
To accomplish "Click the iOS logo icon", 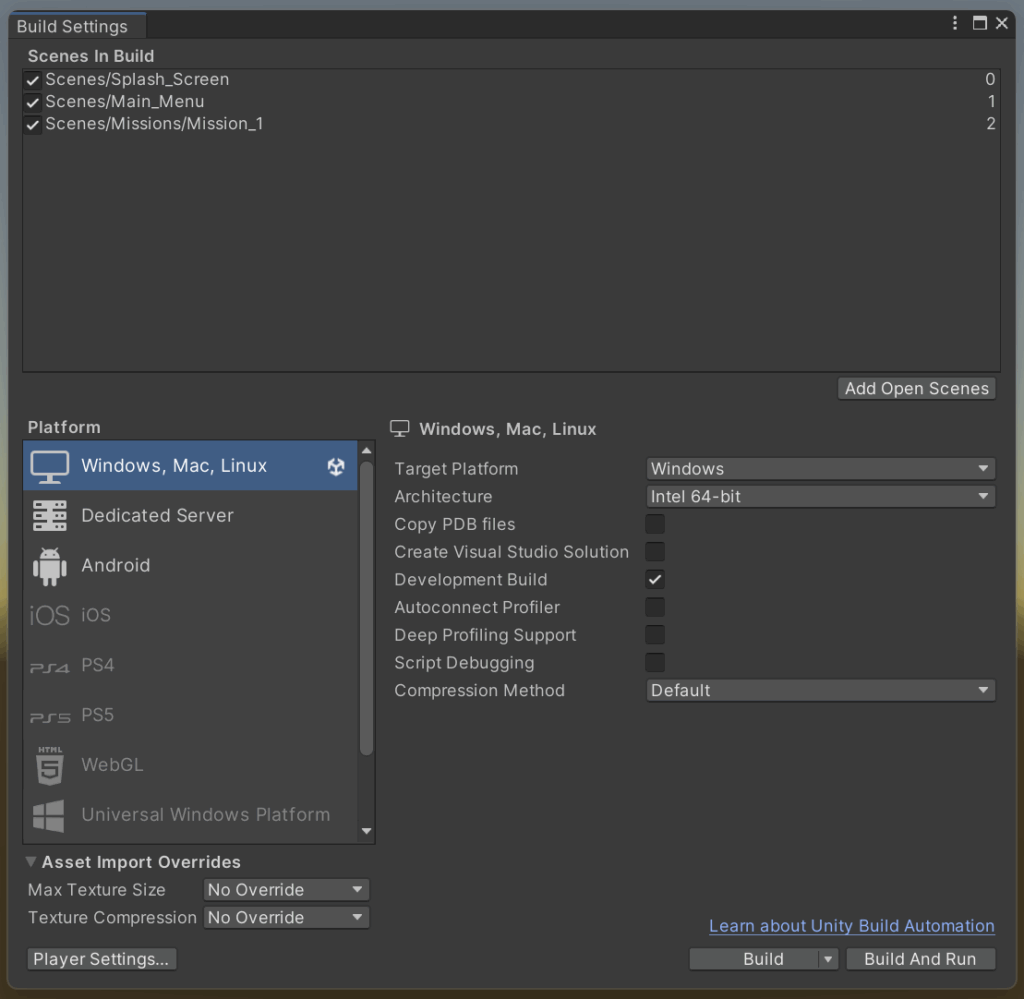I will (50, 616).
